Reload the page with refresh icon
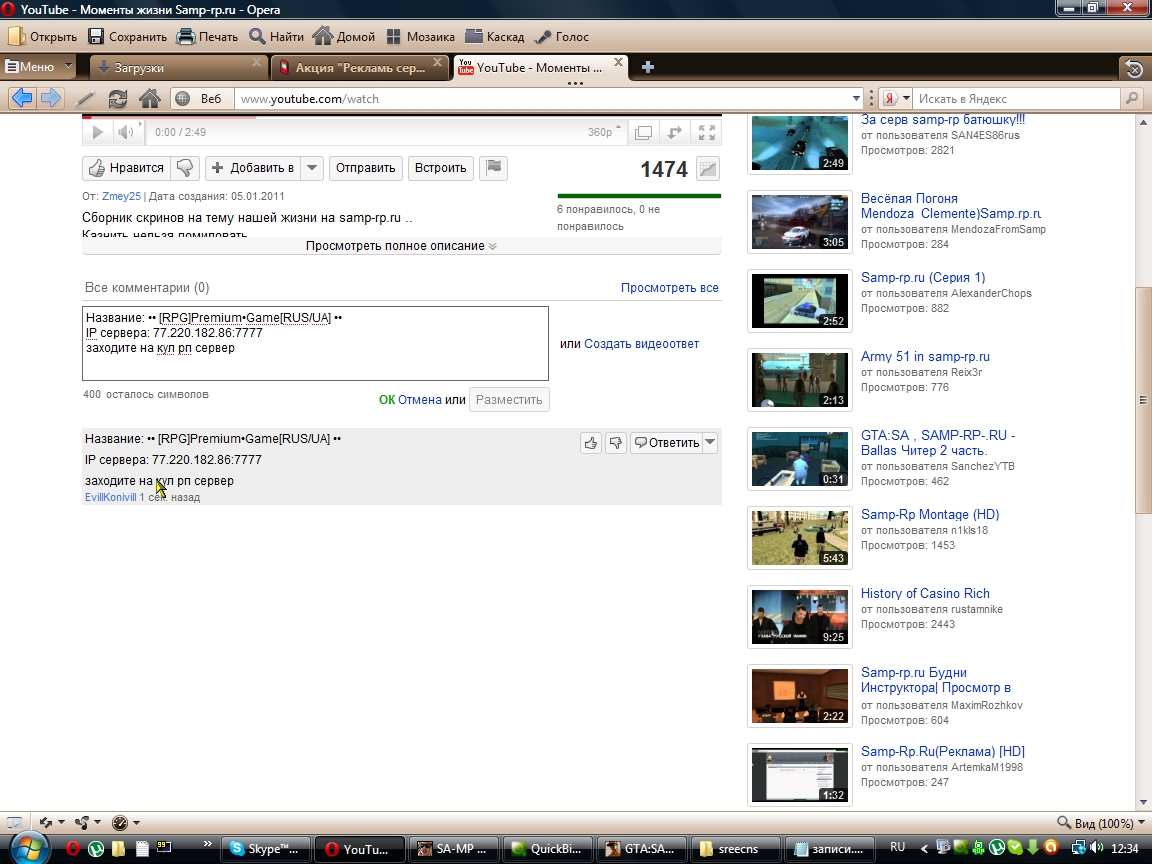1152x864 pixels. pyautogui.click(x=118, y=98)
